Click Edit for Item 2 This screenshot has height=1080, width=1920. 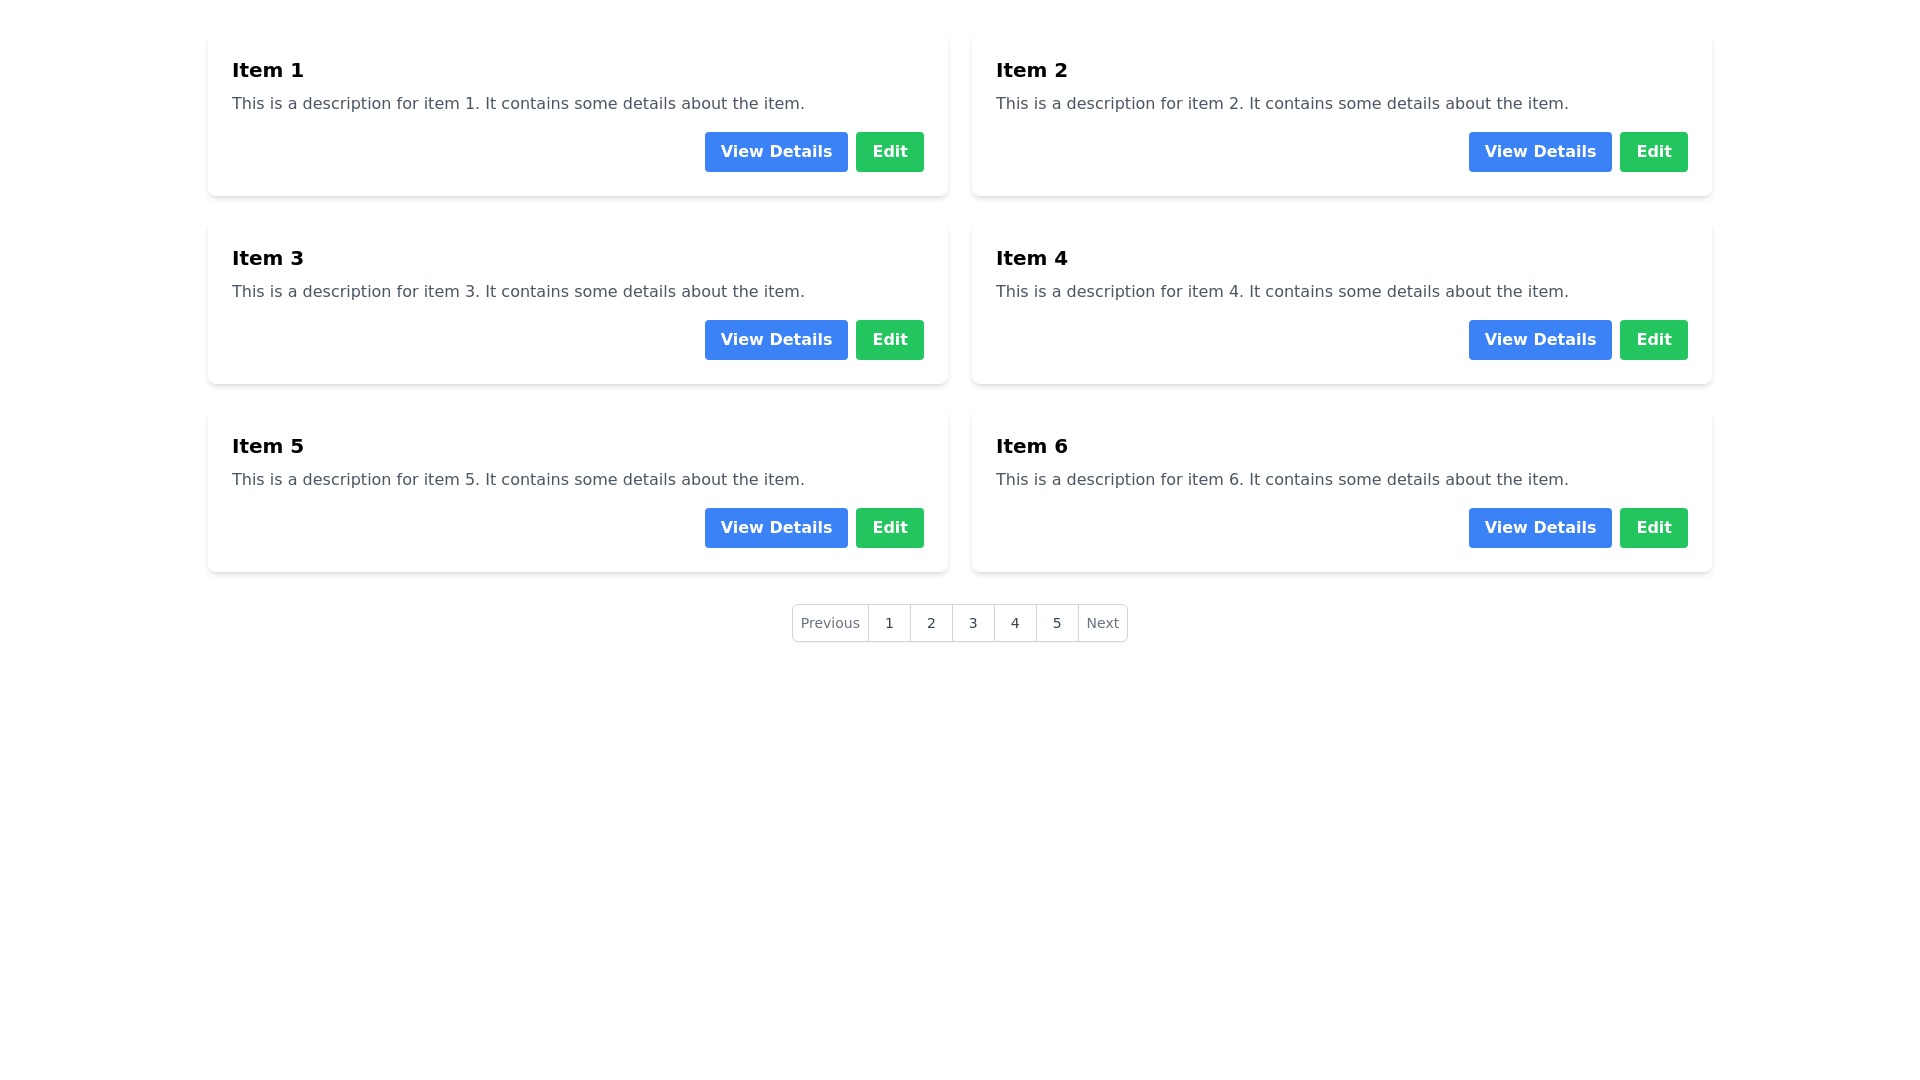pyautogui.click(x=1653, y=151)
